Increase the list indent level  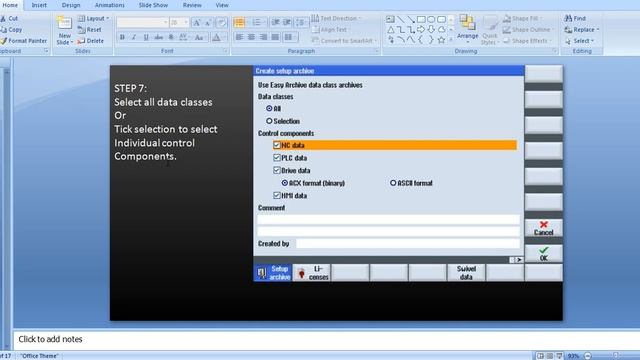click(287, 22)
